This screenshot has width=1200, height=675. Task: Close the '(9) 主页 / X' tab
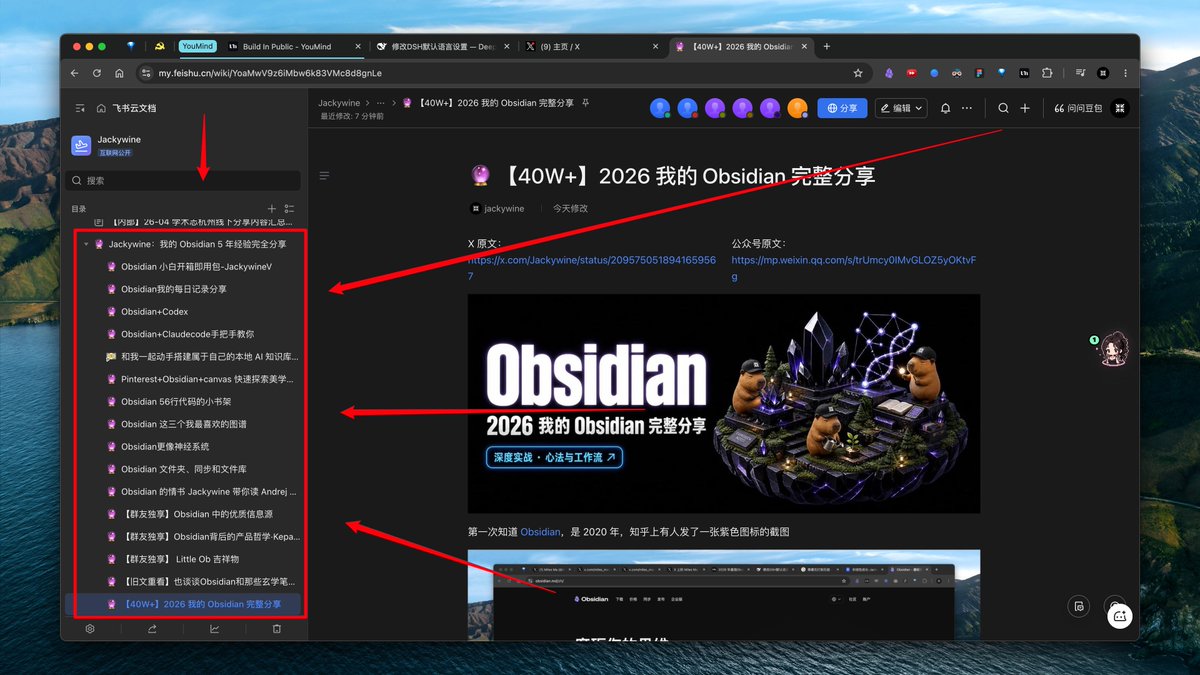655,46
